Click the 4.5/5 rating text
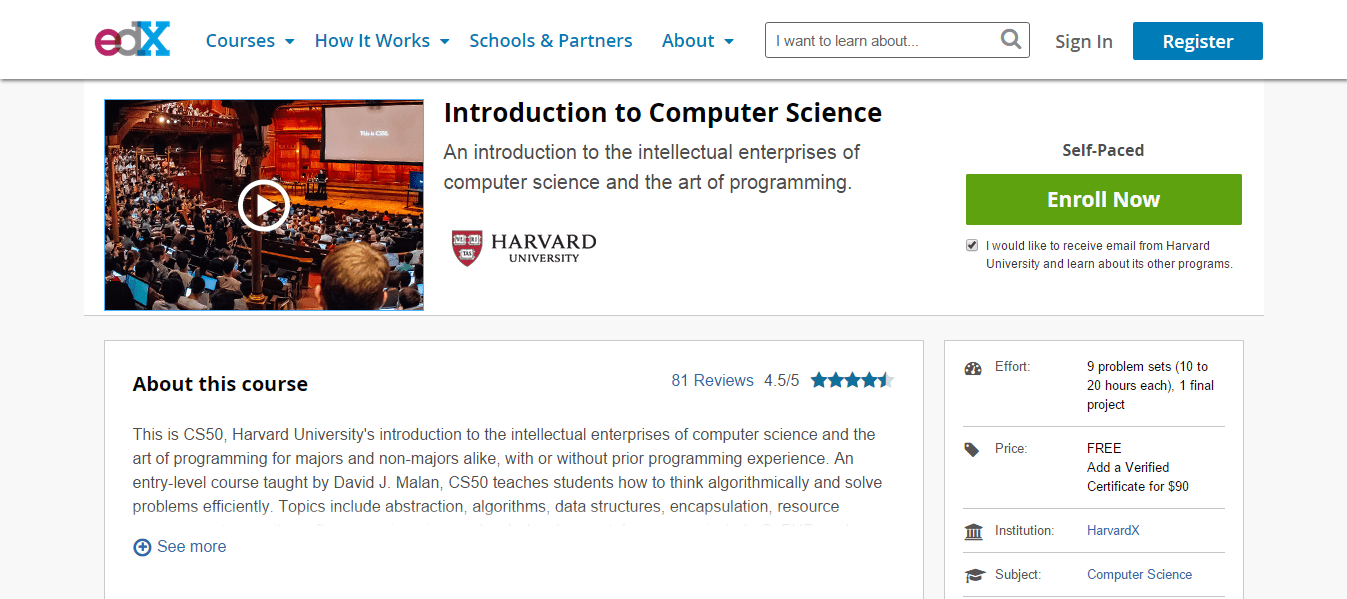Viewport: 1347px width, 599px height. tap(782, 380)
